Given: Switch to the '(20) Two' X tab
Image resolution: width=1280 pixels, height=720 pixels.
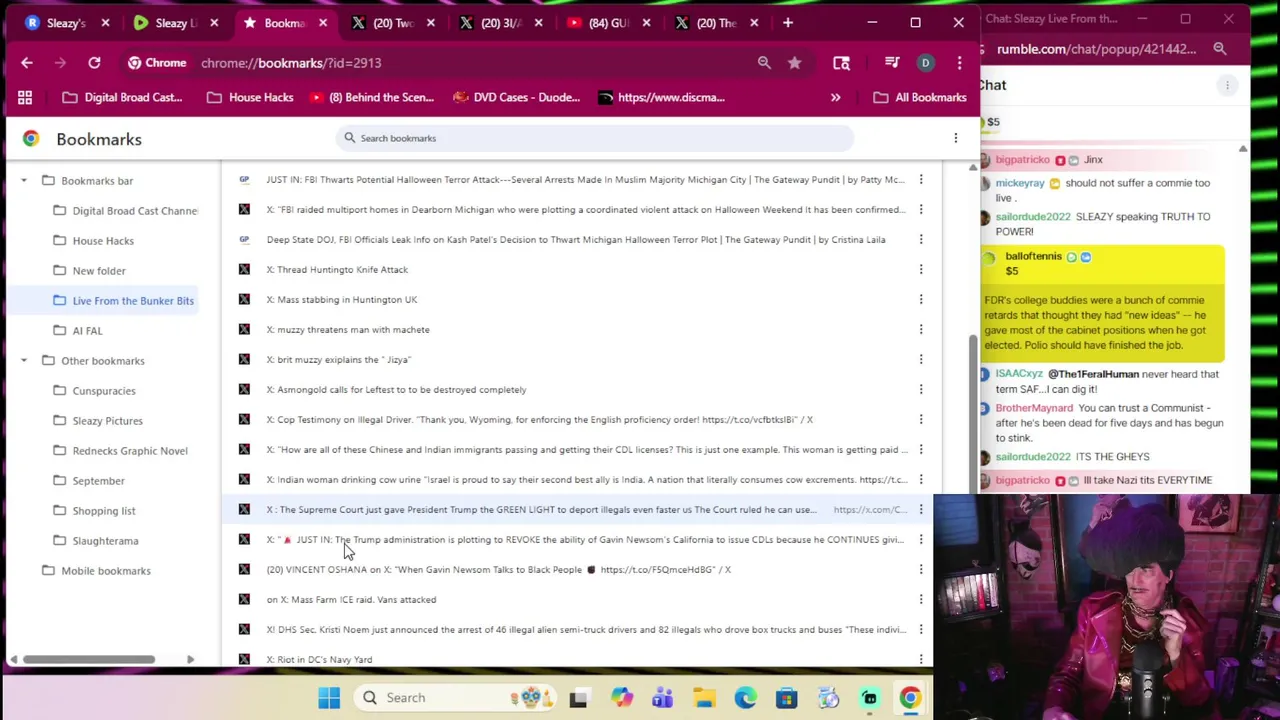Looking at the screenshot, I should 392,22.
